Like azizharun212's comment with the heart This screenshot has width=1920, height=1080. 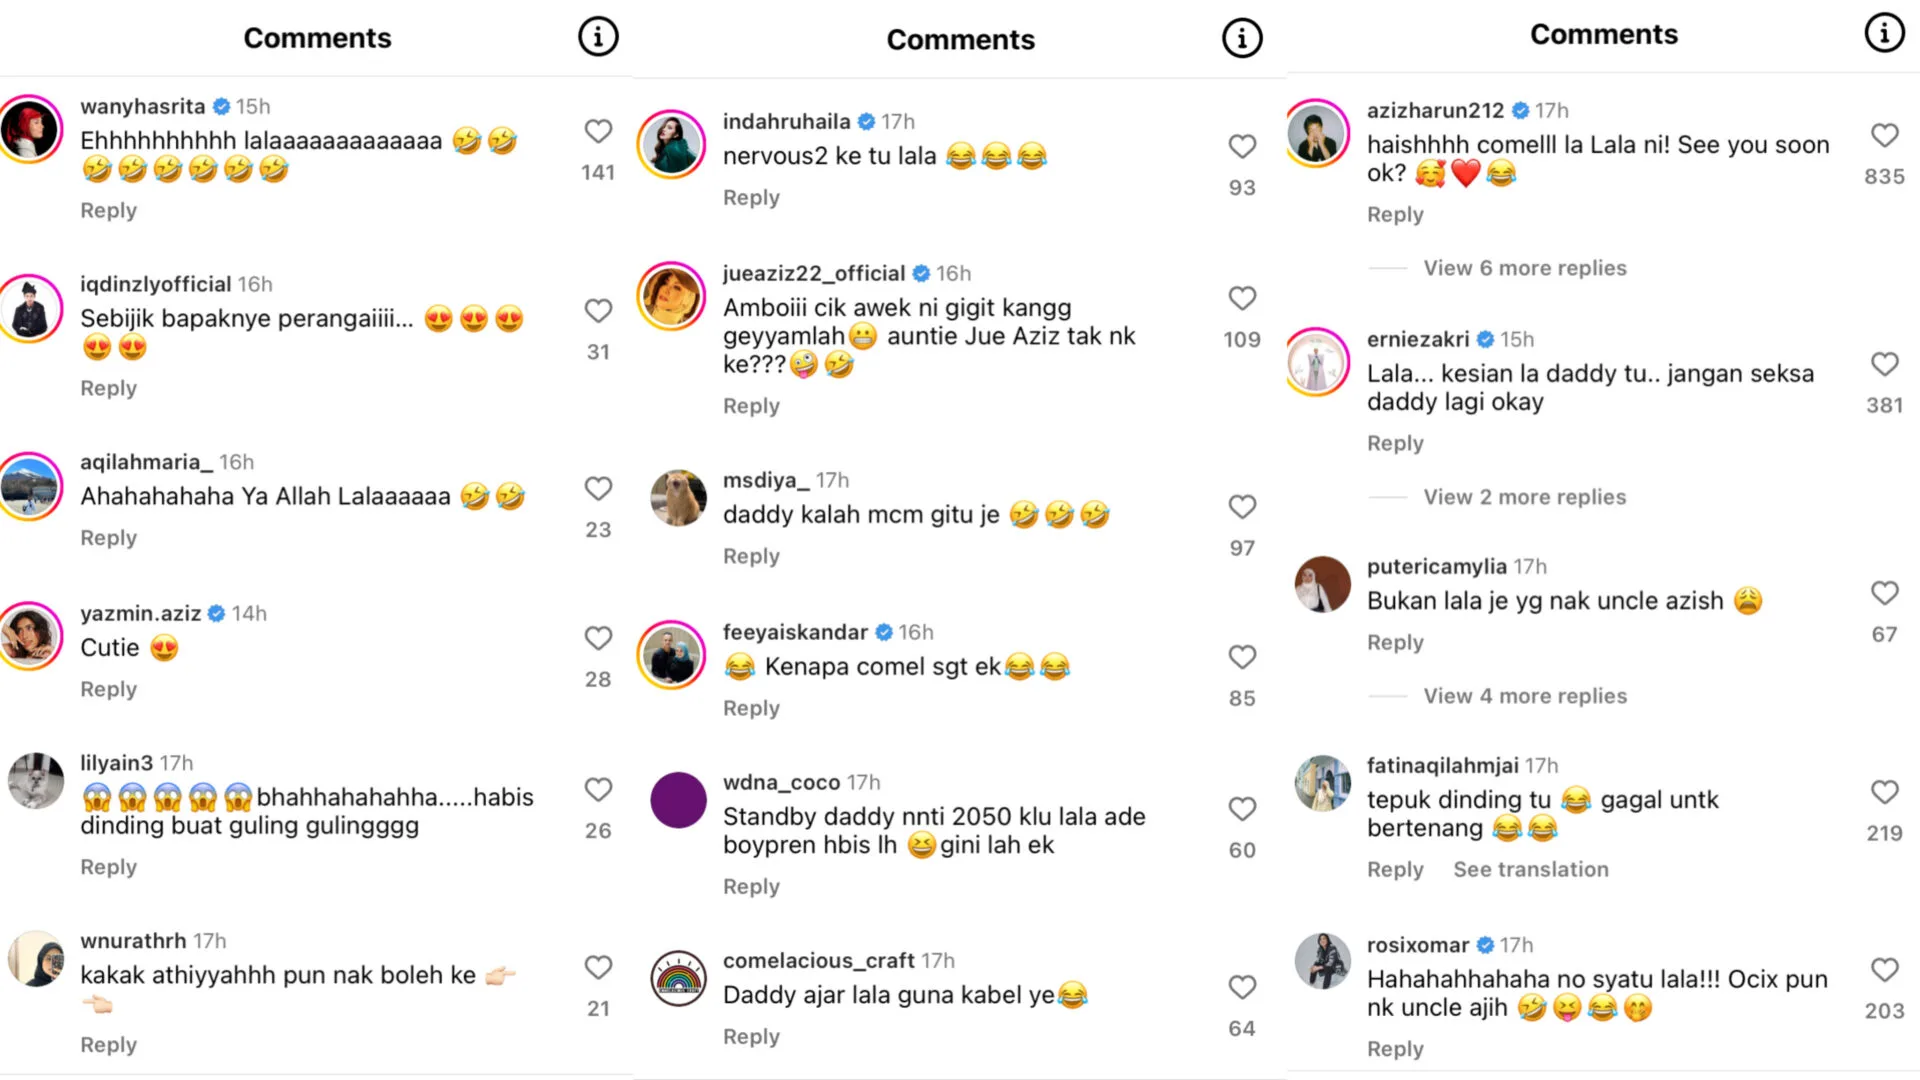click(x=1884, y=135)
